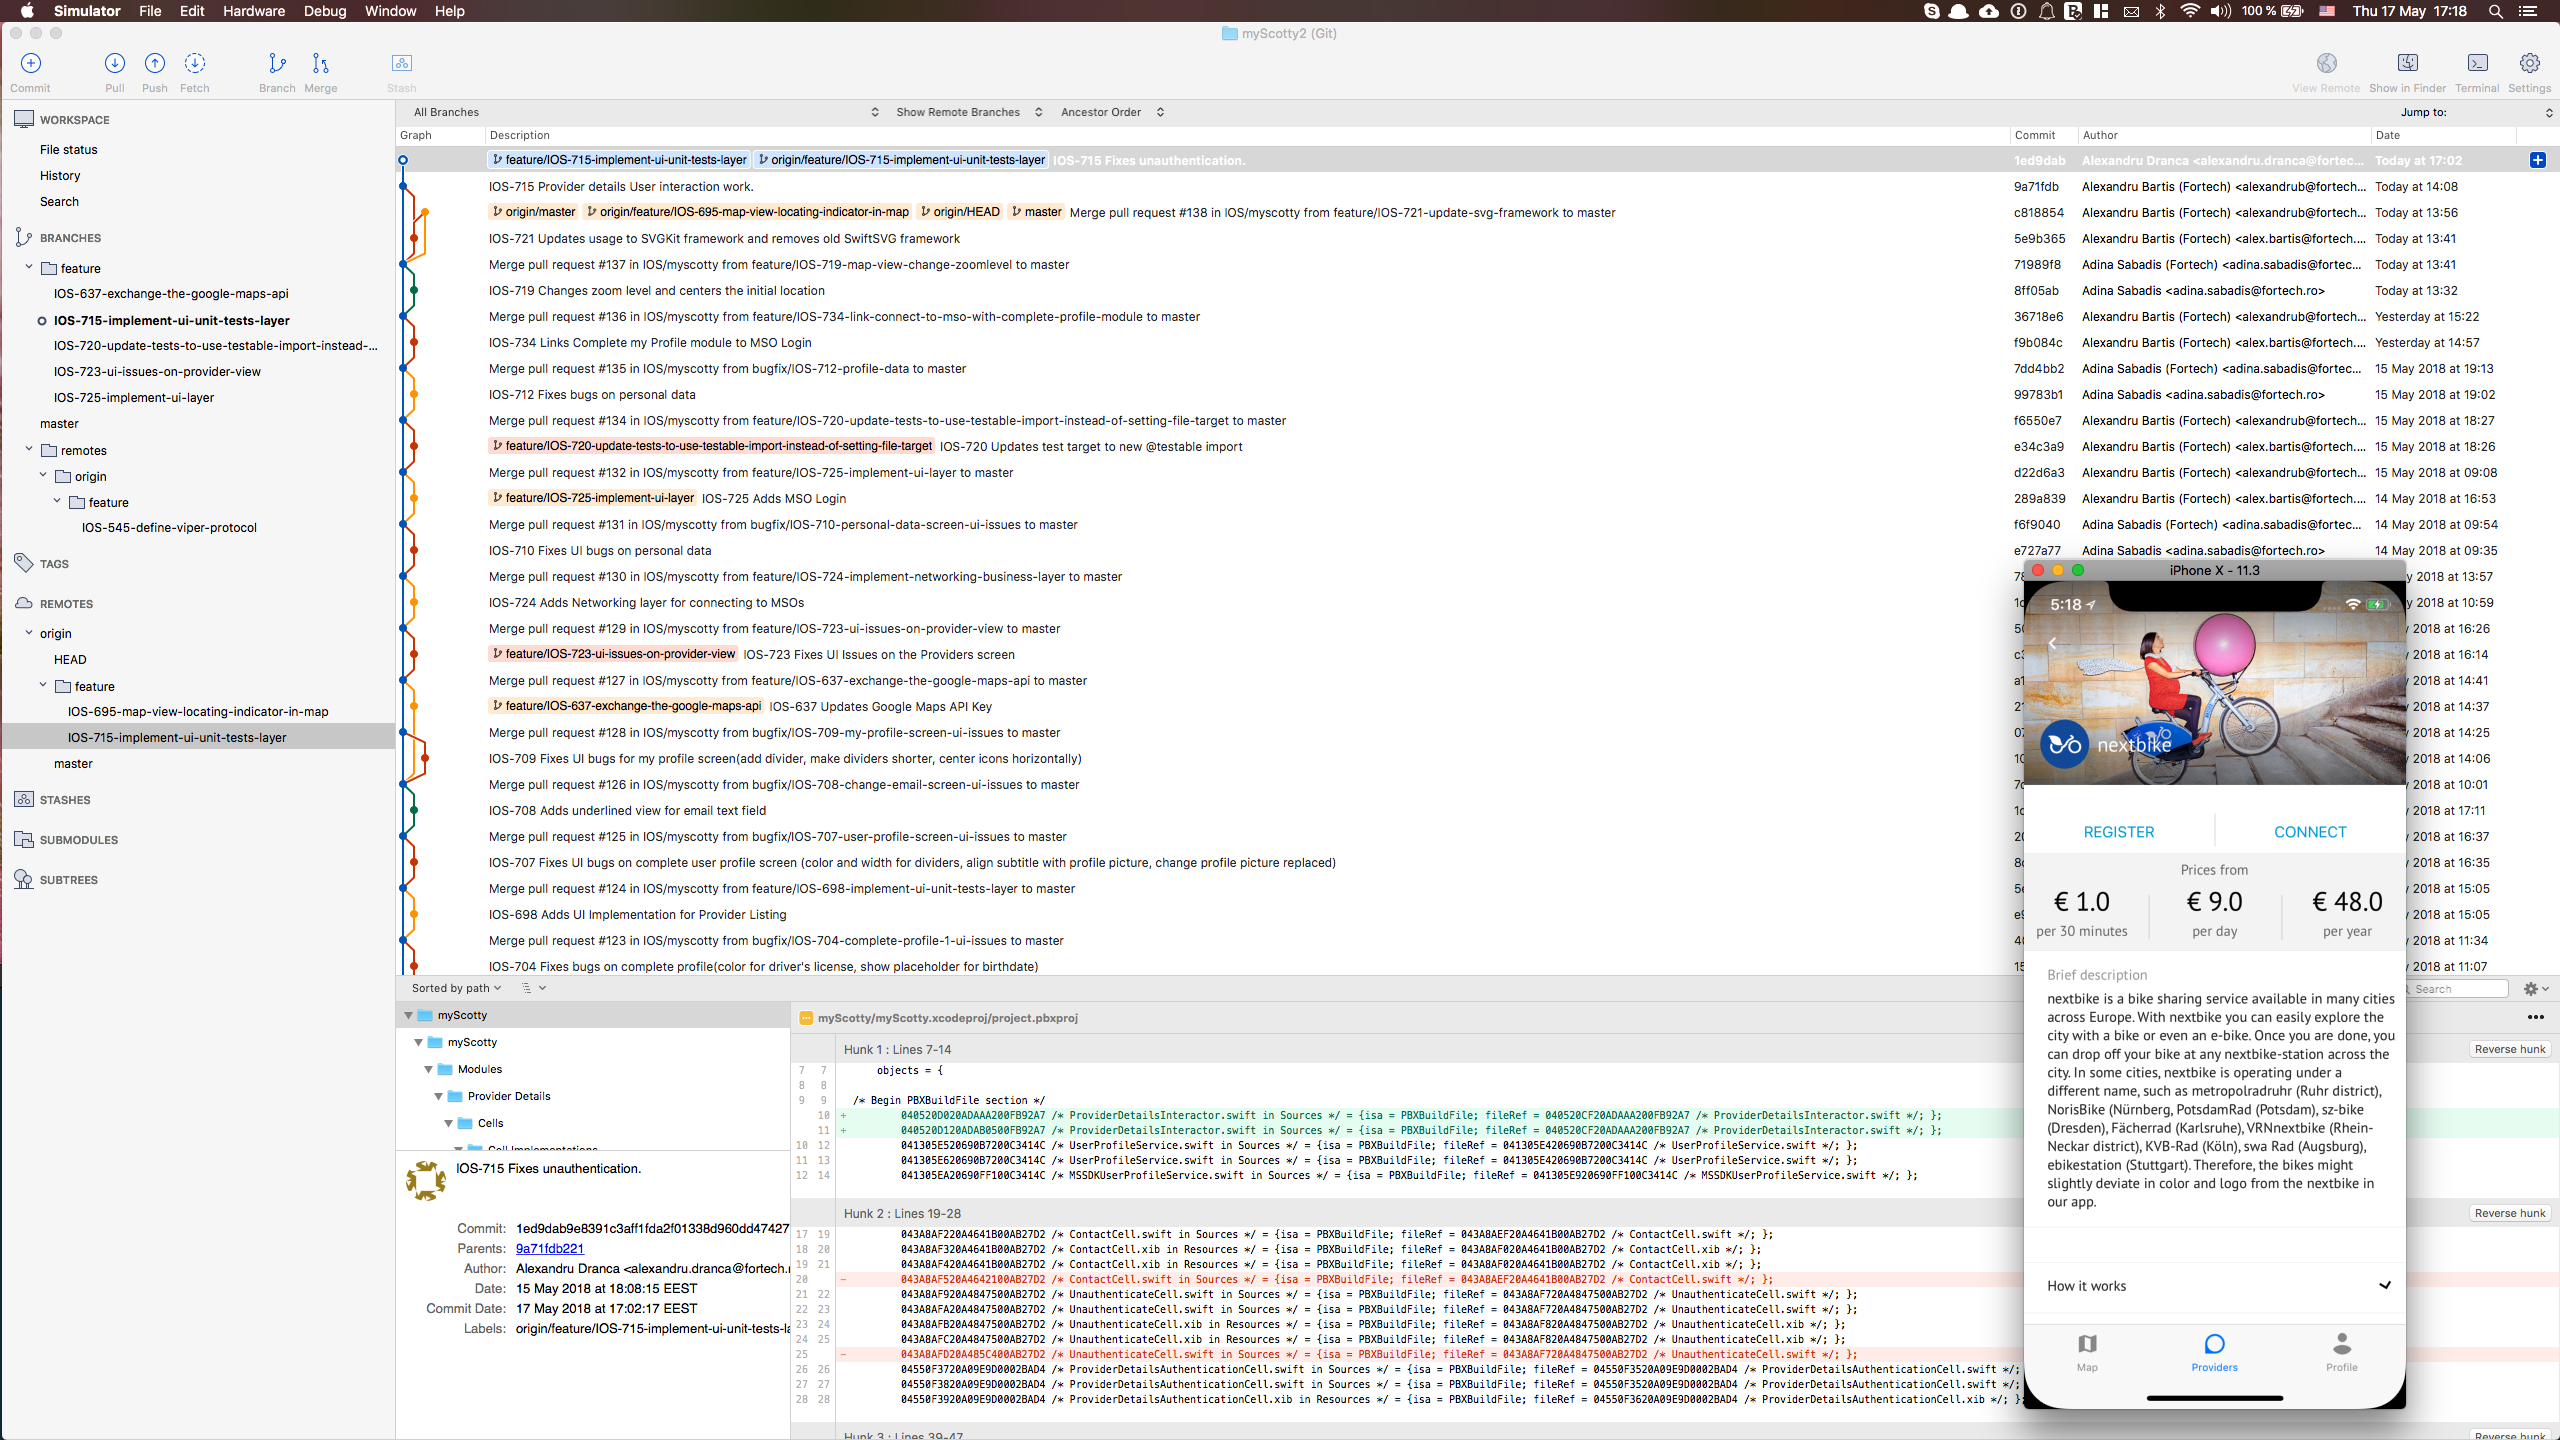The height and width of the screenshot is (1440, 2560).
Task: Click Show in Finder icon
Action: point(2408,63)
